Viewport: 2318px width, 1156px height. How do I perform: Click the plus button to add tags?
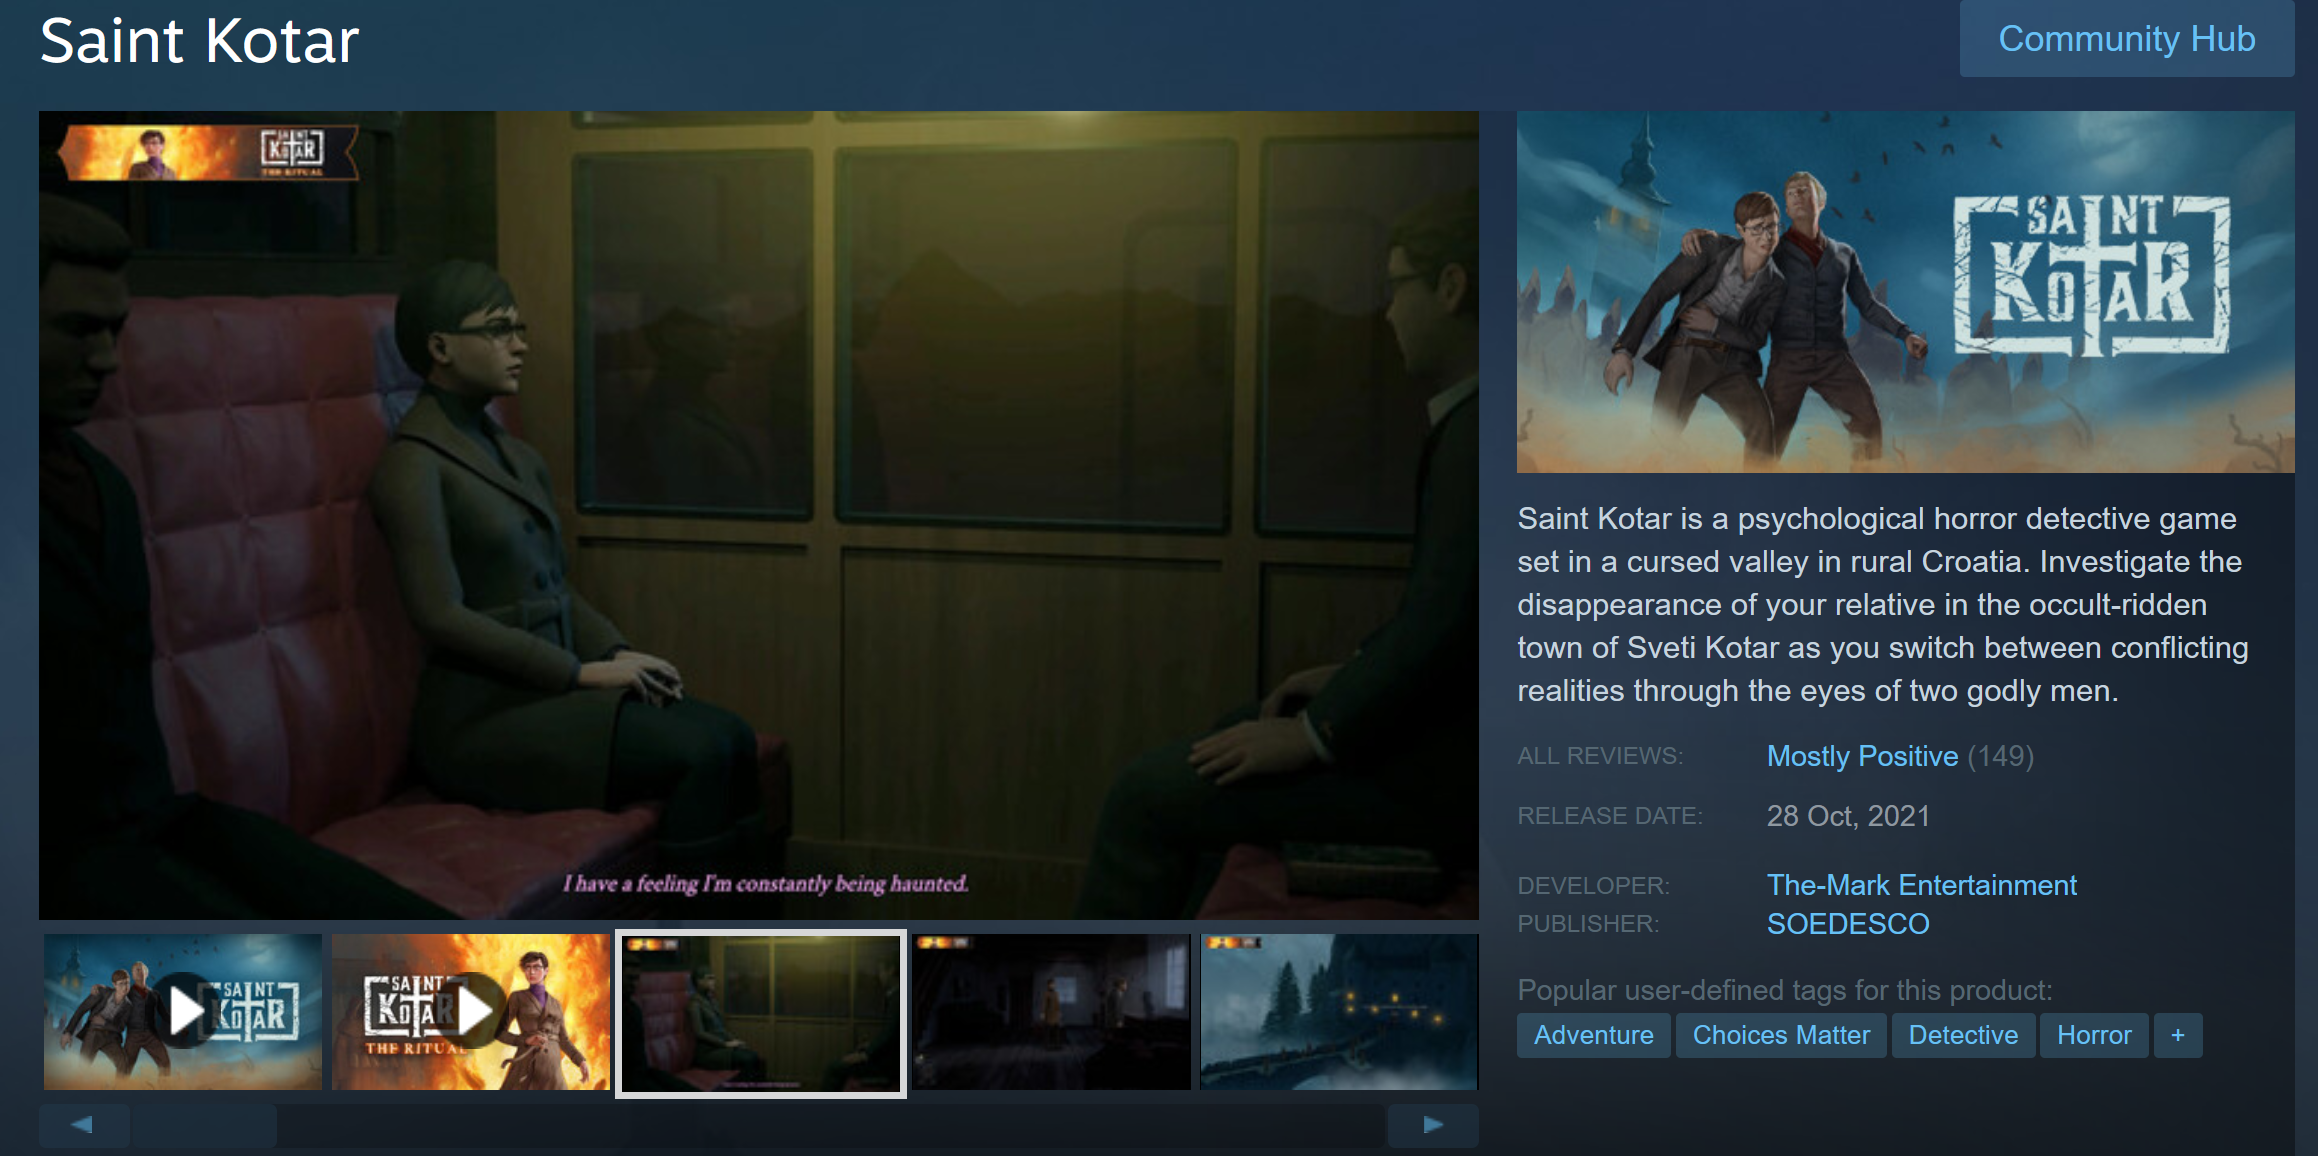pyautogui.click(x=2178, y=1035)
